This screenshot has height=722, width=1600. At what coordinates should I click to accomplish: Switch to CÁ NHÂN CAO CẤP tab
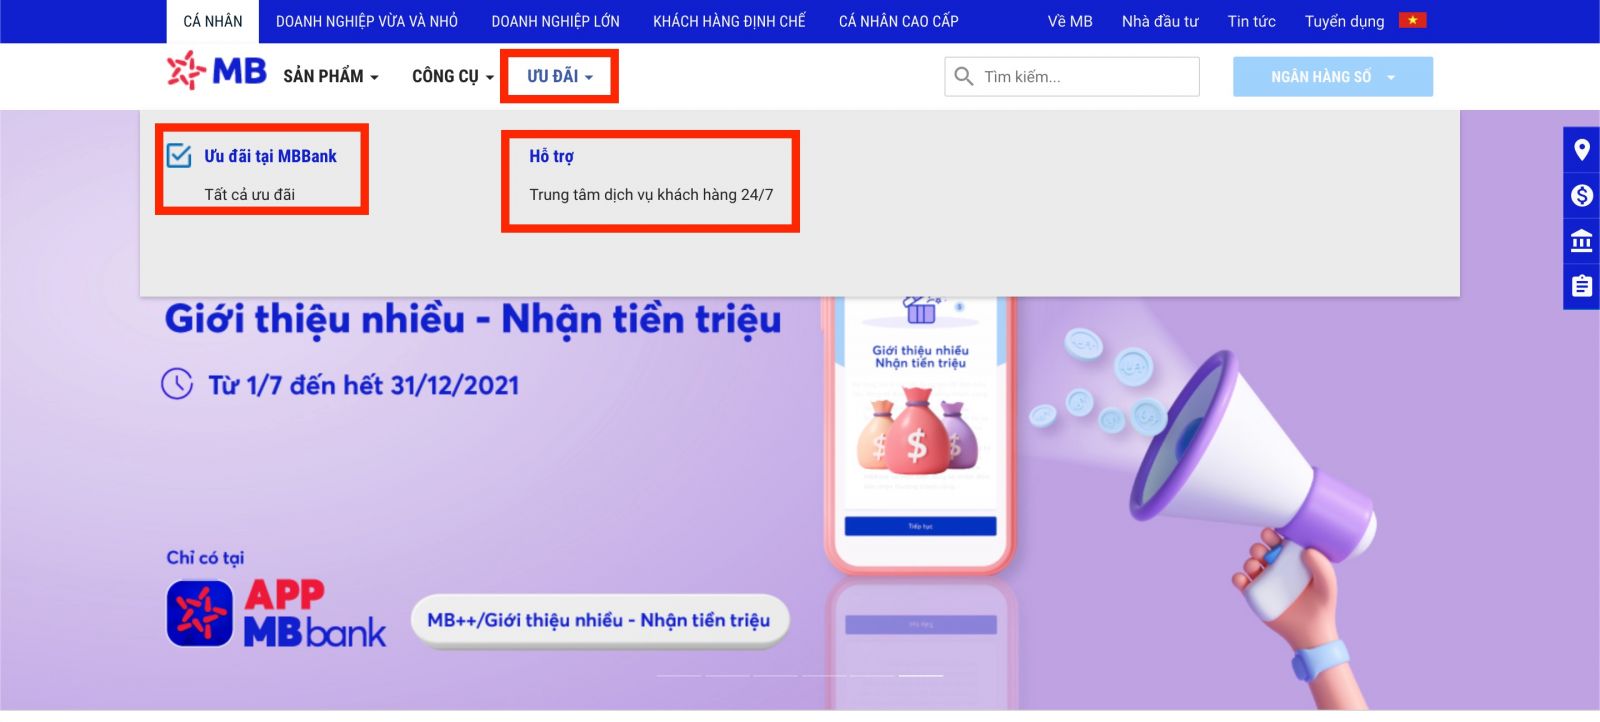point(898,21)
